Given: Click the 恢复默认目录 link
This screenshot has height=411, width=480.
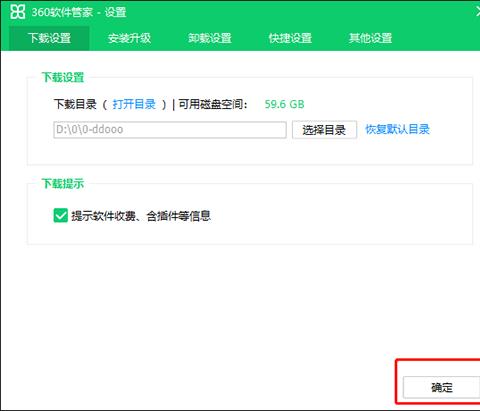Looking at the screenshot, I should 397,129.
